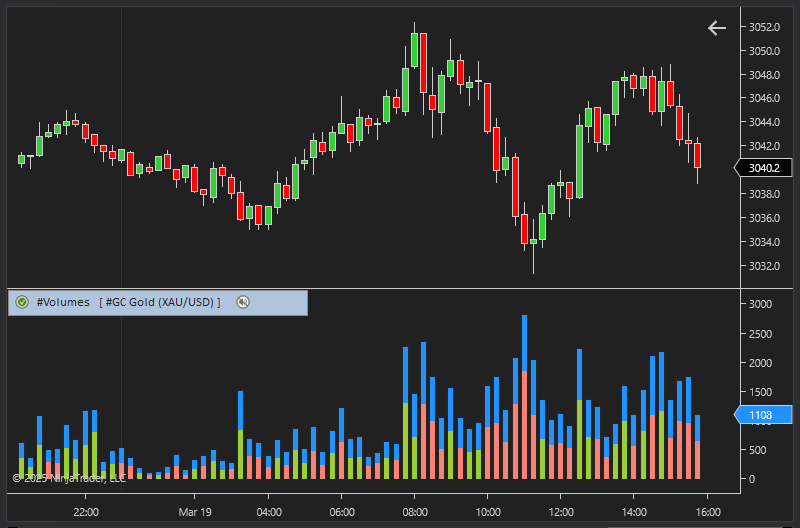800x528 pixels.
Task: Mute the #Volumes indicator via speaker icon
Action: click(243, 302)
